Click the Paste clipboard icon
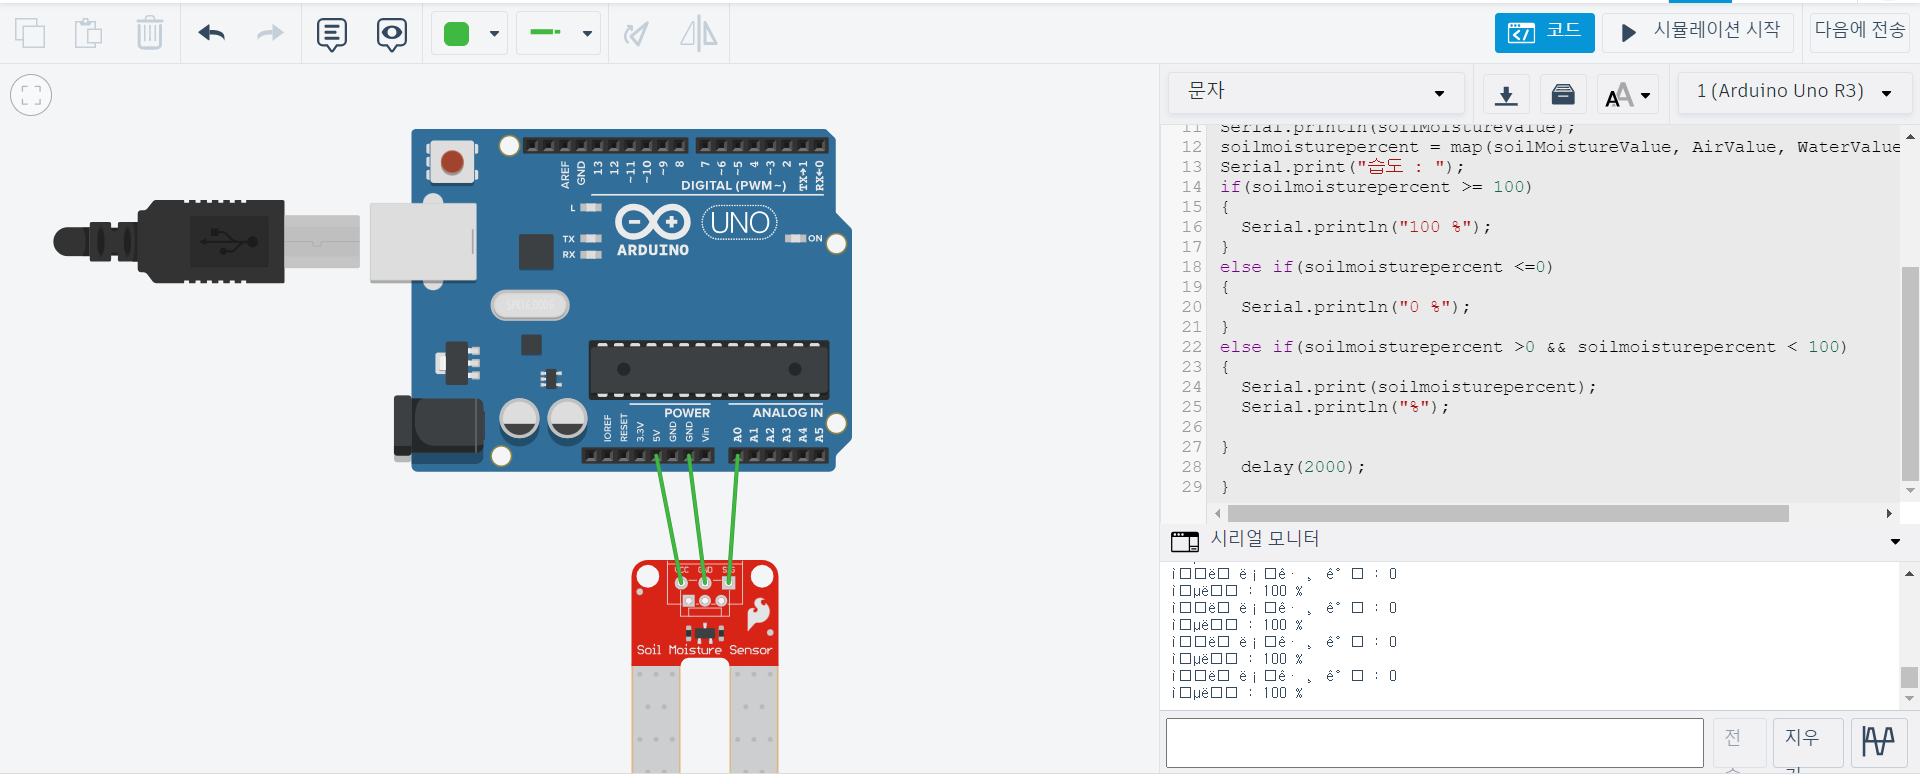This screenshot has height=774, width=1920. (89, 33)
